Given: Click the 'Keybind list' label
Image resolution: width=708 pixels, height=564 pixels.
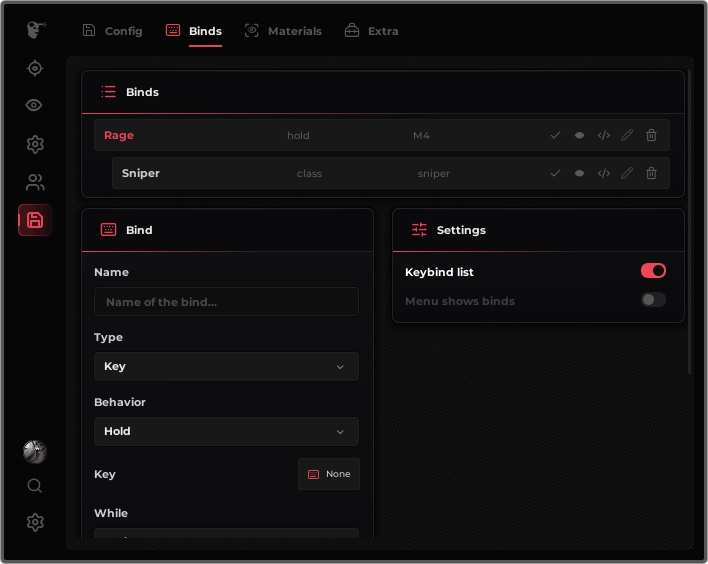Looking at the screenshot, I should [x=439, y=272].
